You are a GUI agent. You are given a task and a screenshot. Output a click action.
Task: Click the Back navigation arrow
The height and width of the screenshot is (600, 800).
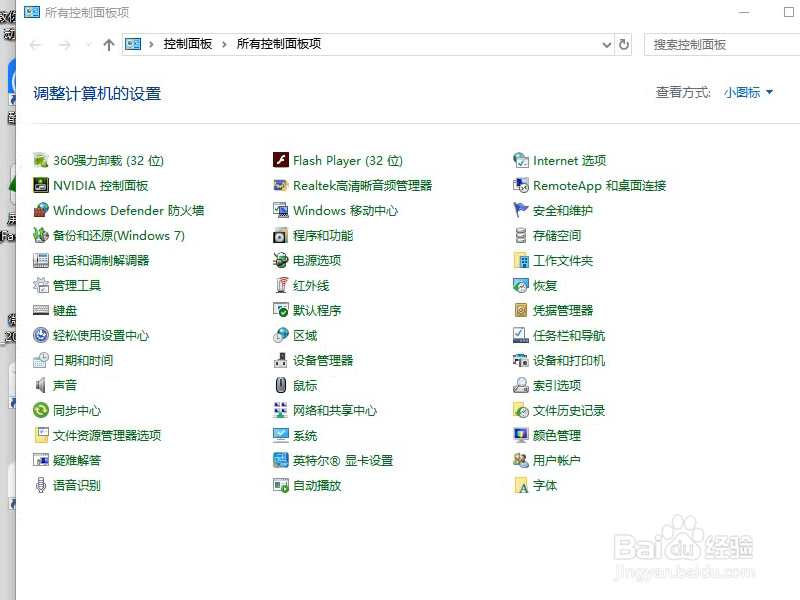point(36,45)
